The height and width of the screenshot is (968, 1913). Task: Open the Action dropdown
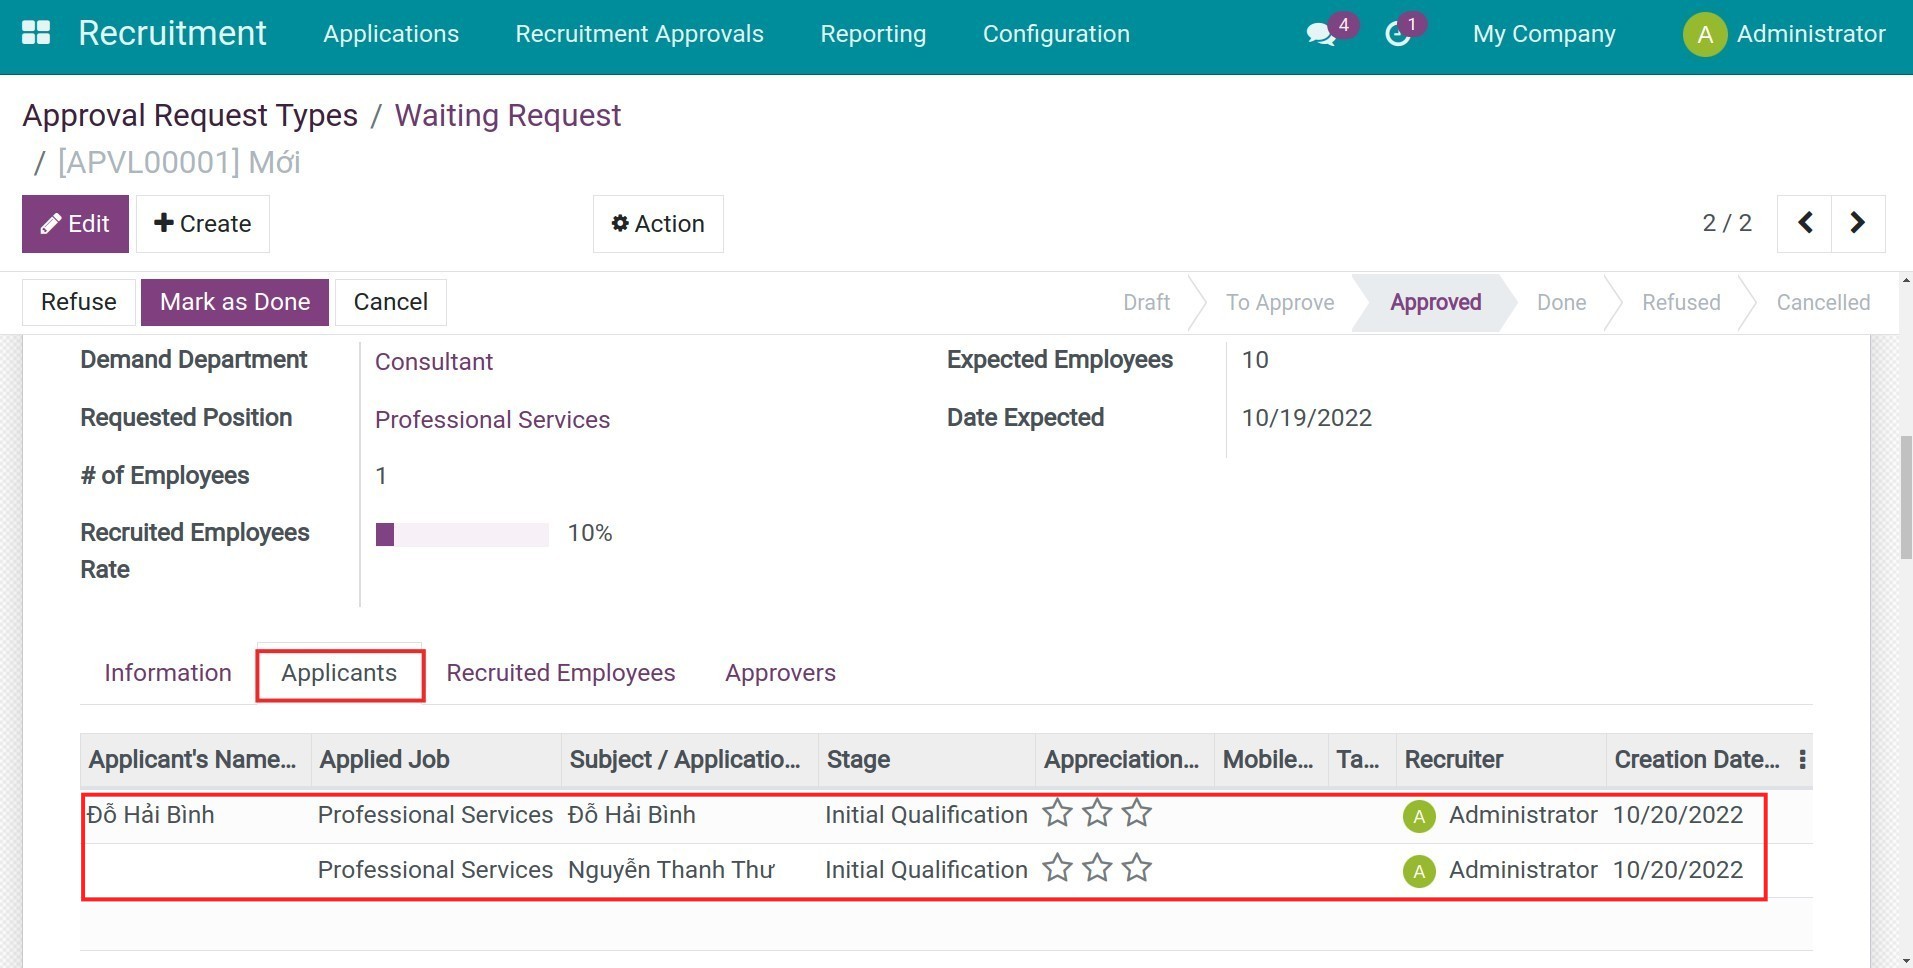658,224
